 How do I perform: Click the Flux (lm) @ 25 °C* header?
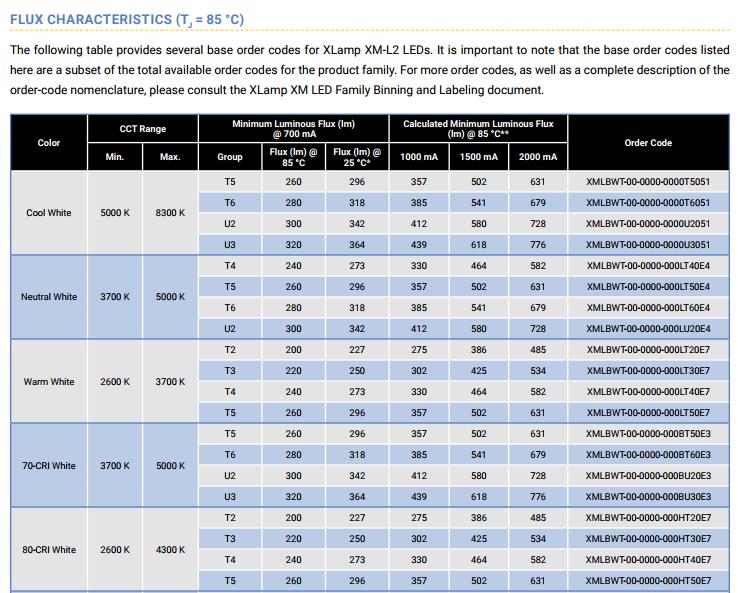pyautogui.click(x=357, y=157)
